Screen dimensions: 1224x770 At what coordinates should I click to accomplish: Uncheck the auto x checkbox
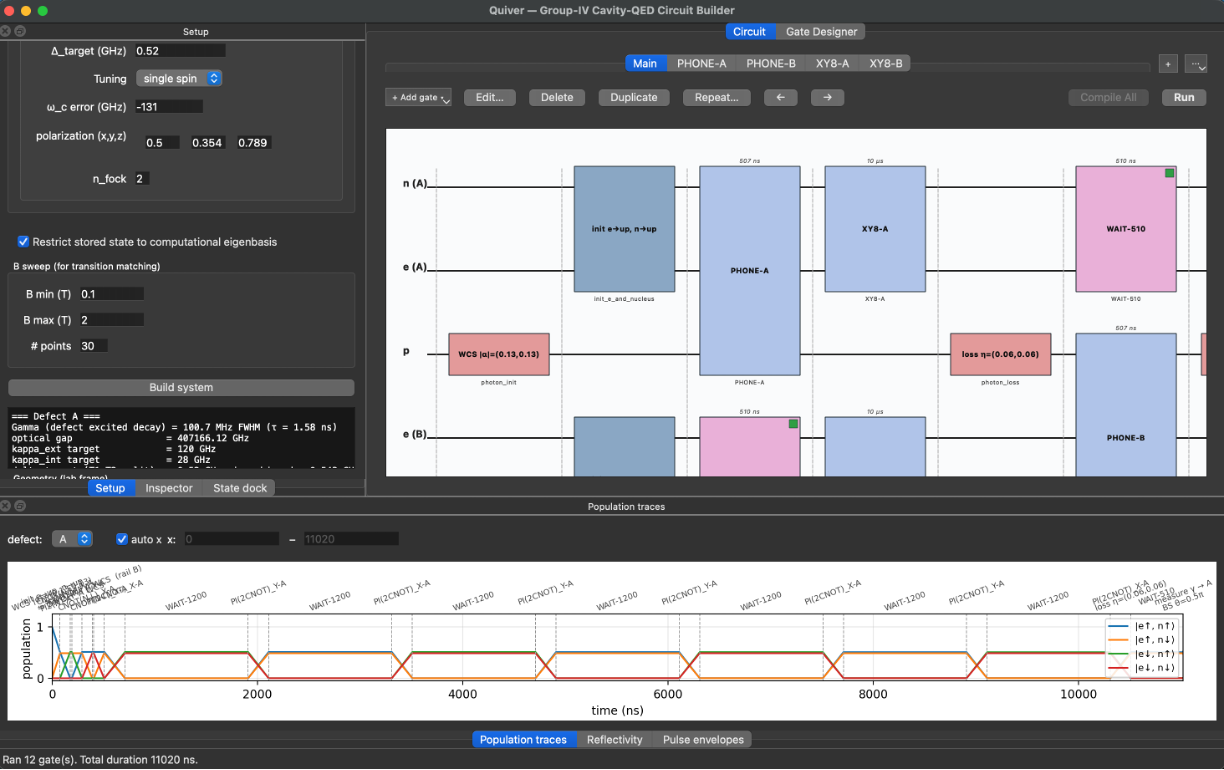(122, 539)
